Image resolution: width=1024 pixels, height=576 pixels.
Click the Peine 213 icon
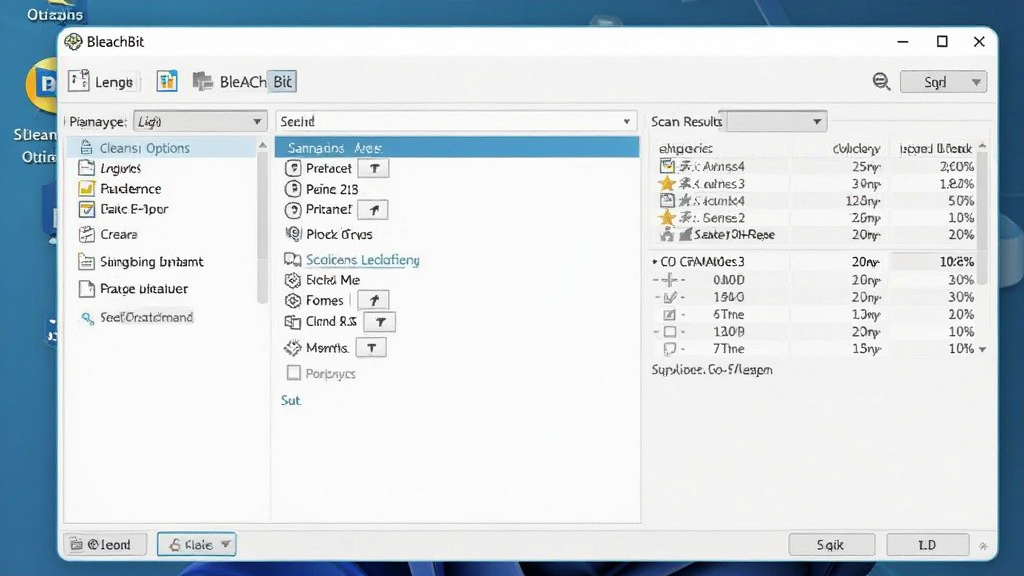tap(293, 189)
